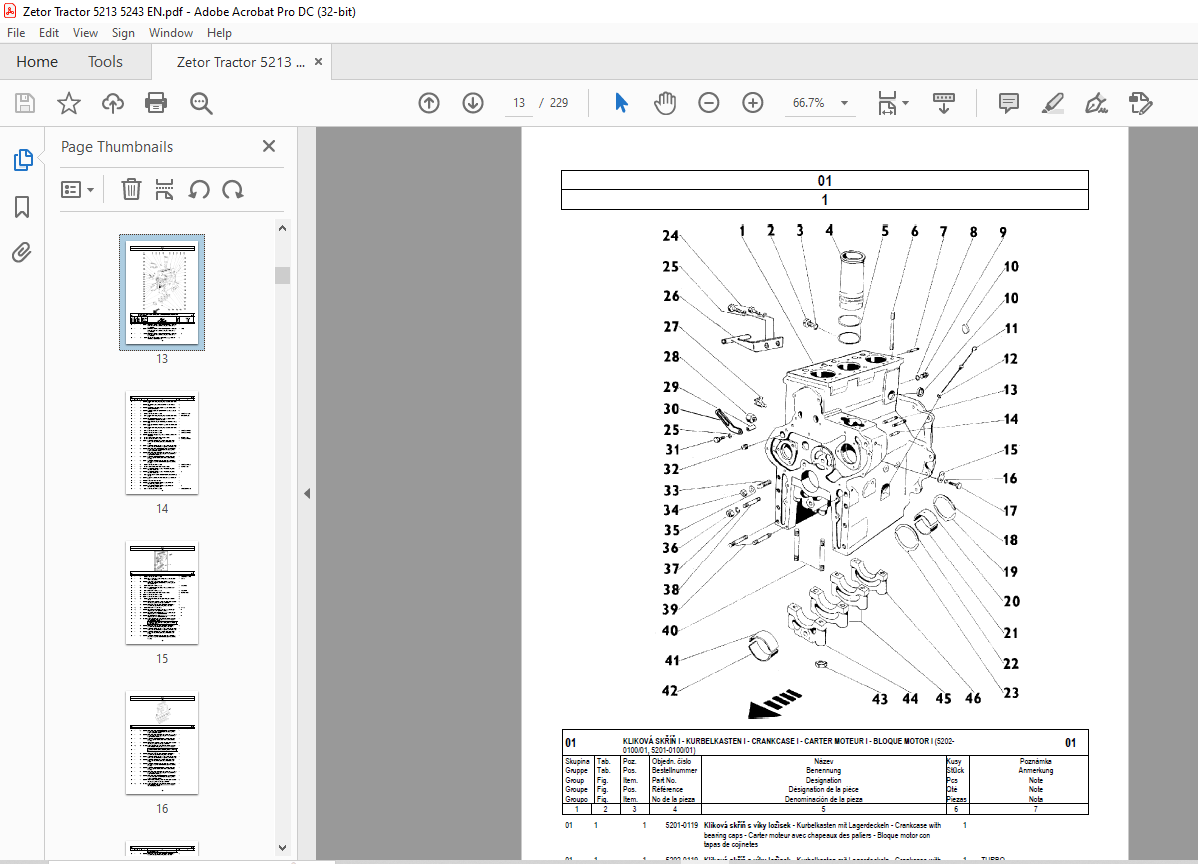
Task: Print the document using printer icon
Action: 156,103
